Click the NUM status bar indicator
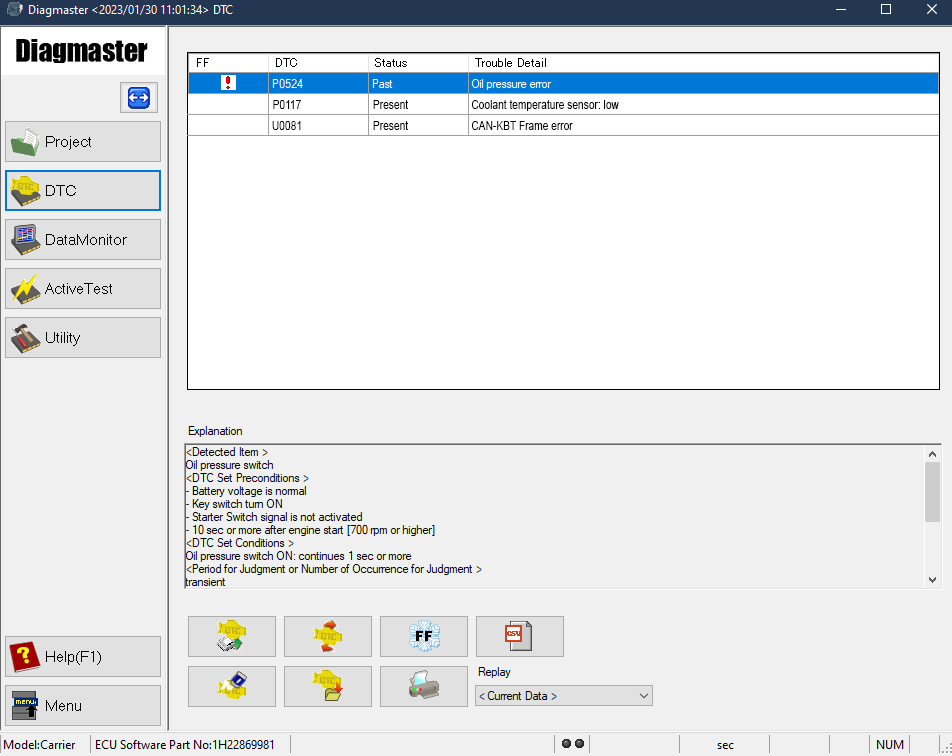The height and width of the screenshot is (756, 952). pyautogui.click(x=889, y=744)
